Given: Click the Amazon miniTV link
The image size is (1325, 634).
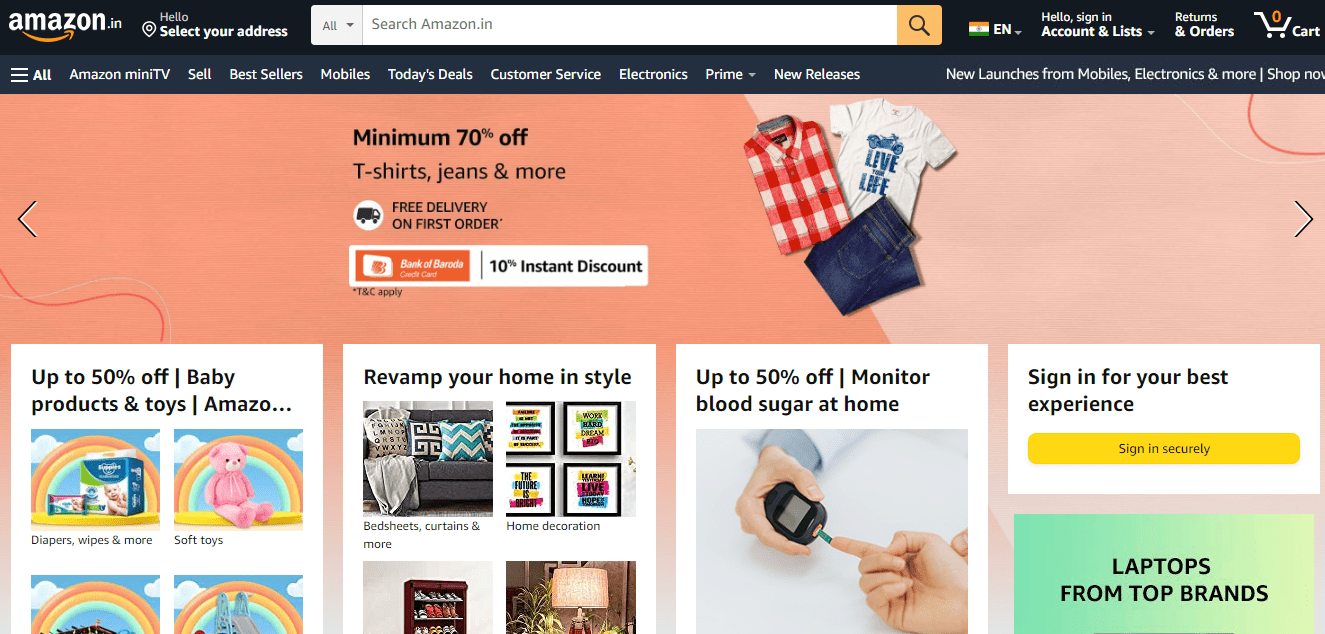Looking at the screenshot, I should [120, 74].
